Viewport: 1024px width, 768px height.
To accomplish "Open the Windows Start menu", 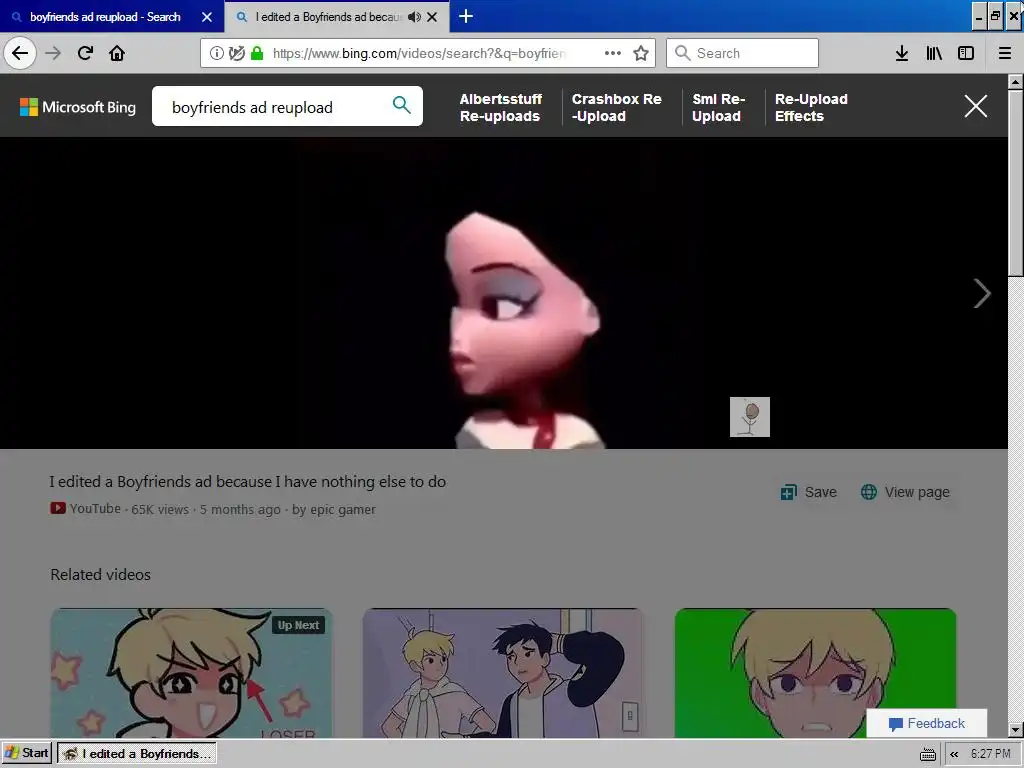I will point(27,753).
